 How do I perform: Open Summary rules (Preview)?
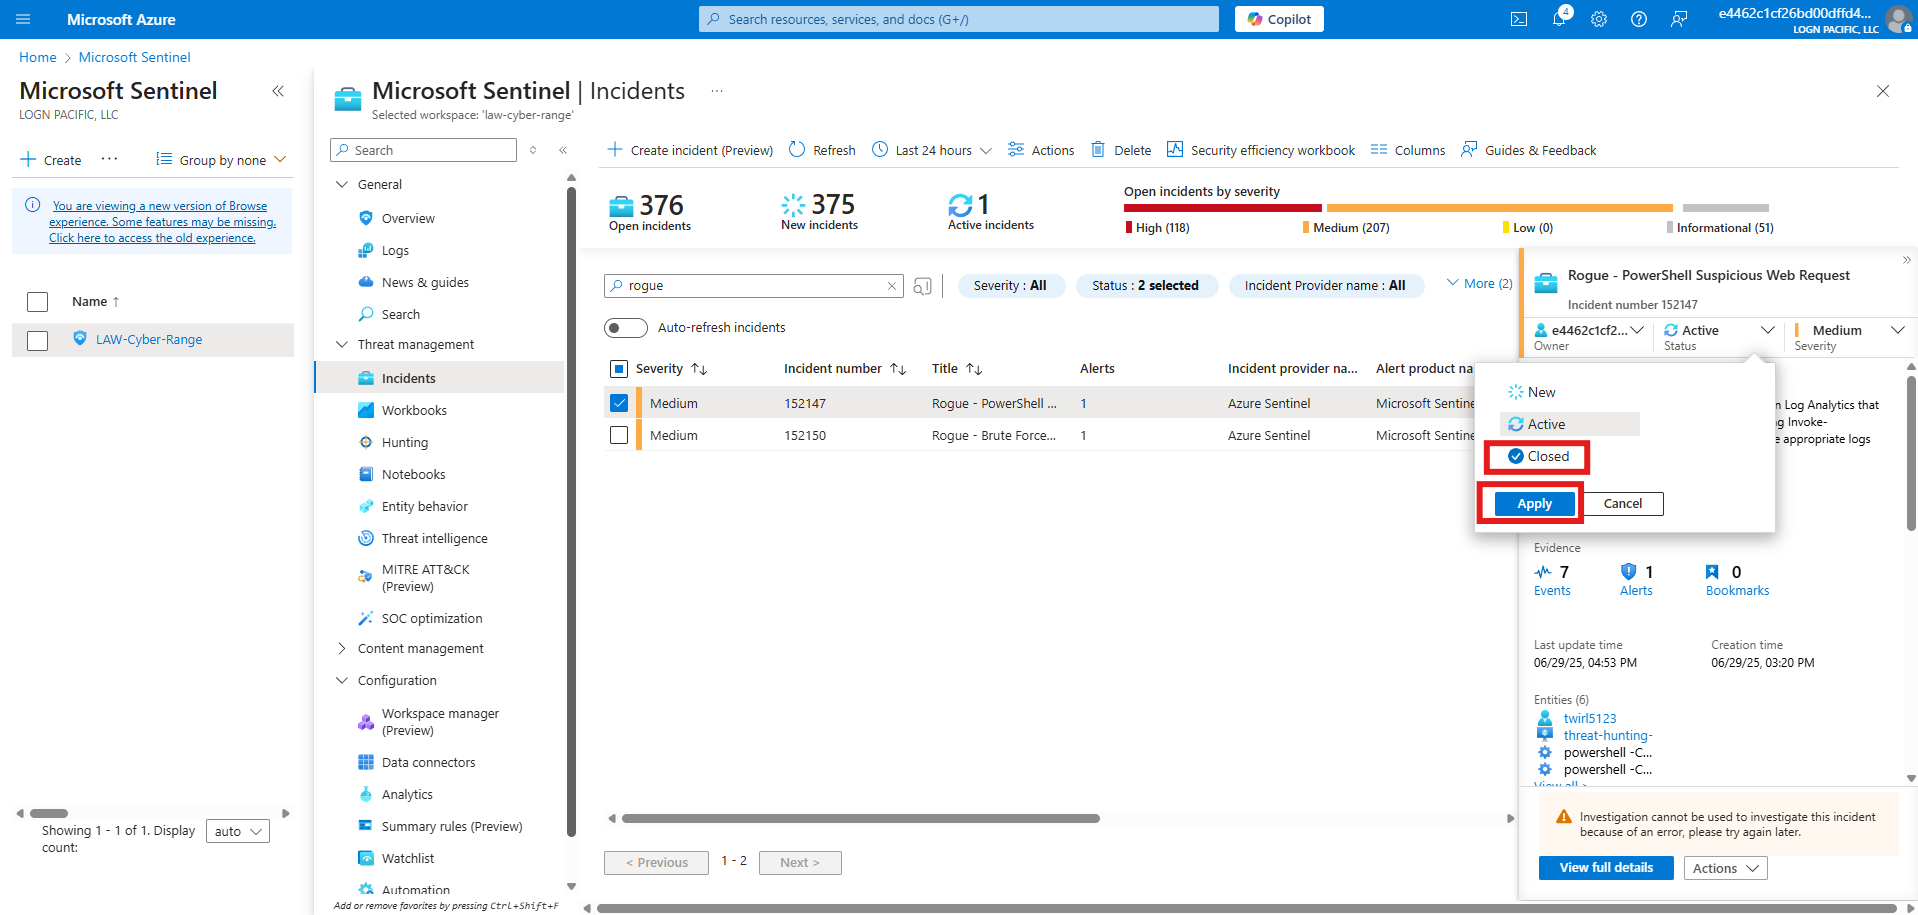[x=452, y=826]
